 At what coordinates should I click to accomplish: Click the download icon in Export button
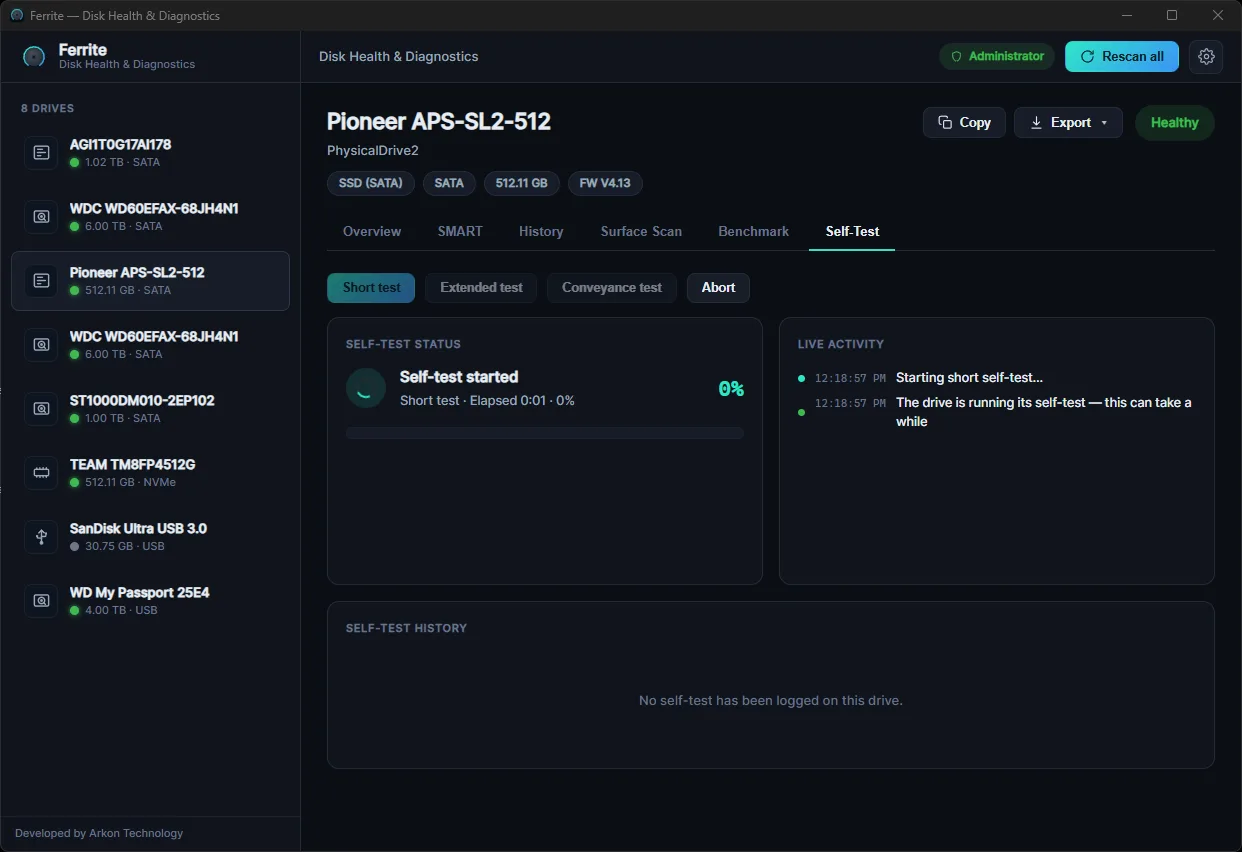click(1036, 123)
